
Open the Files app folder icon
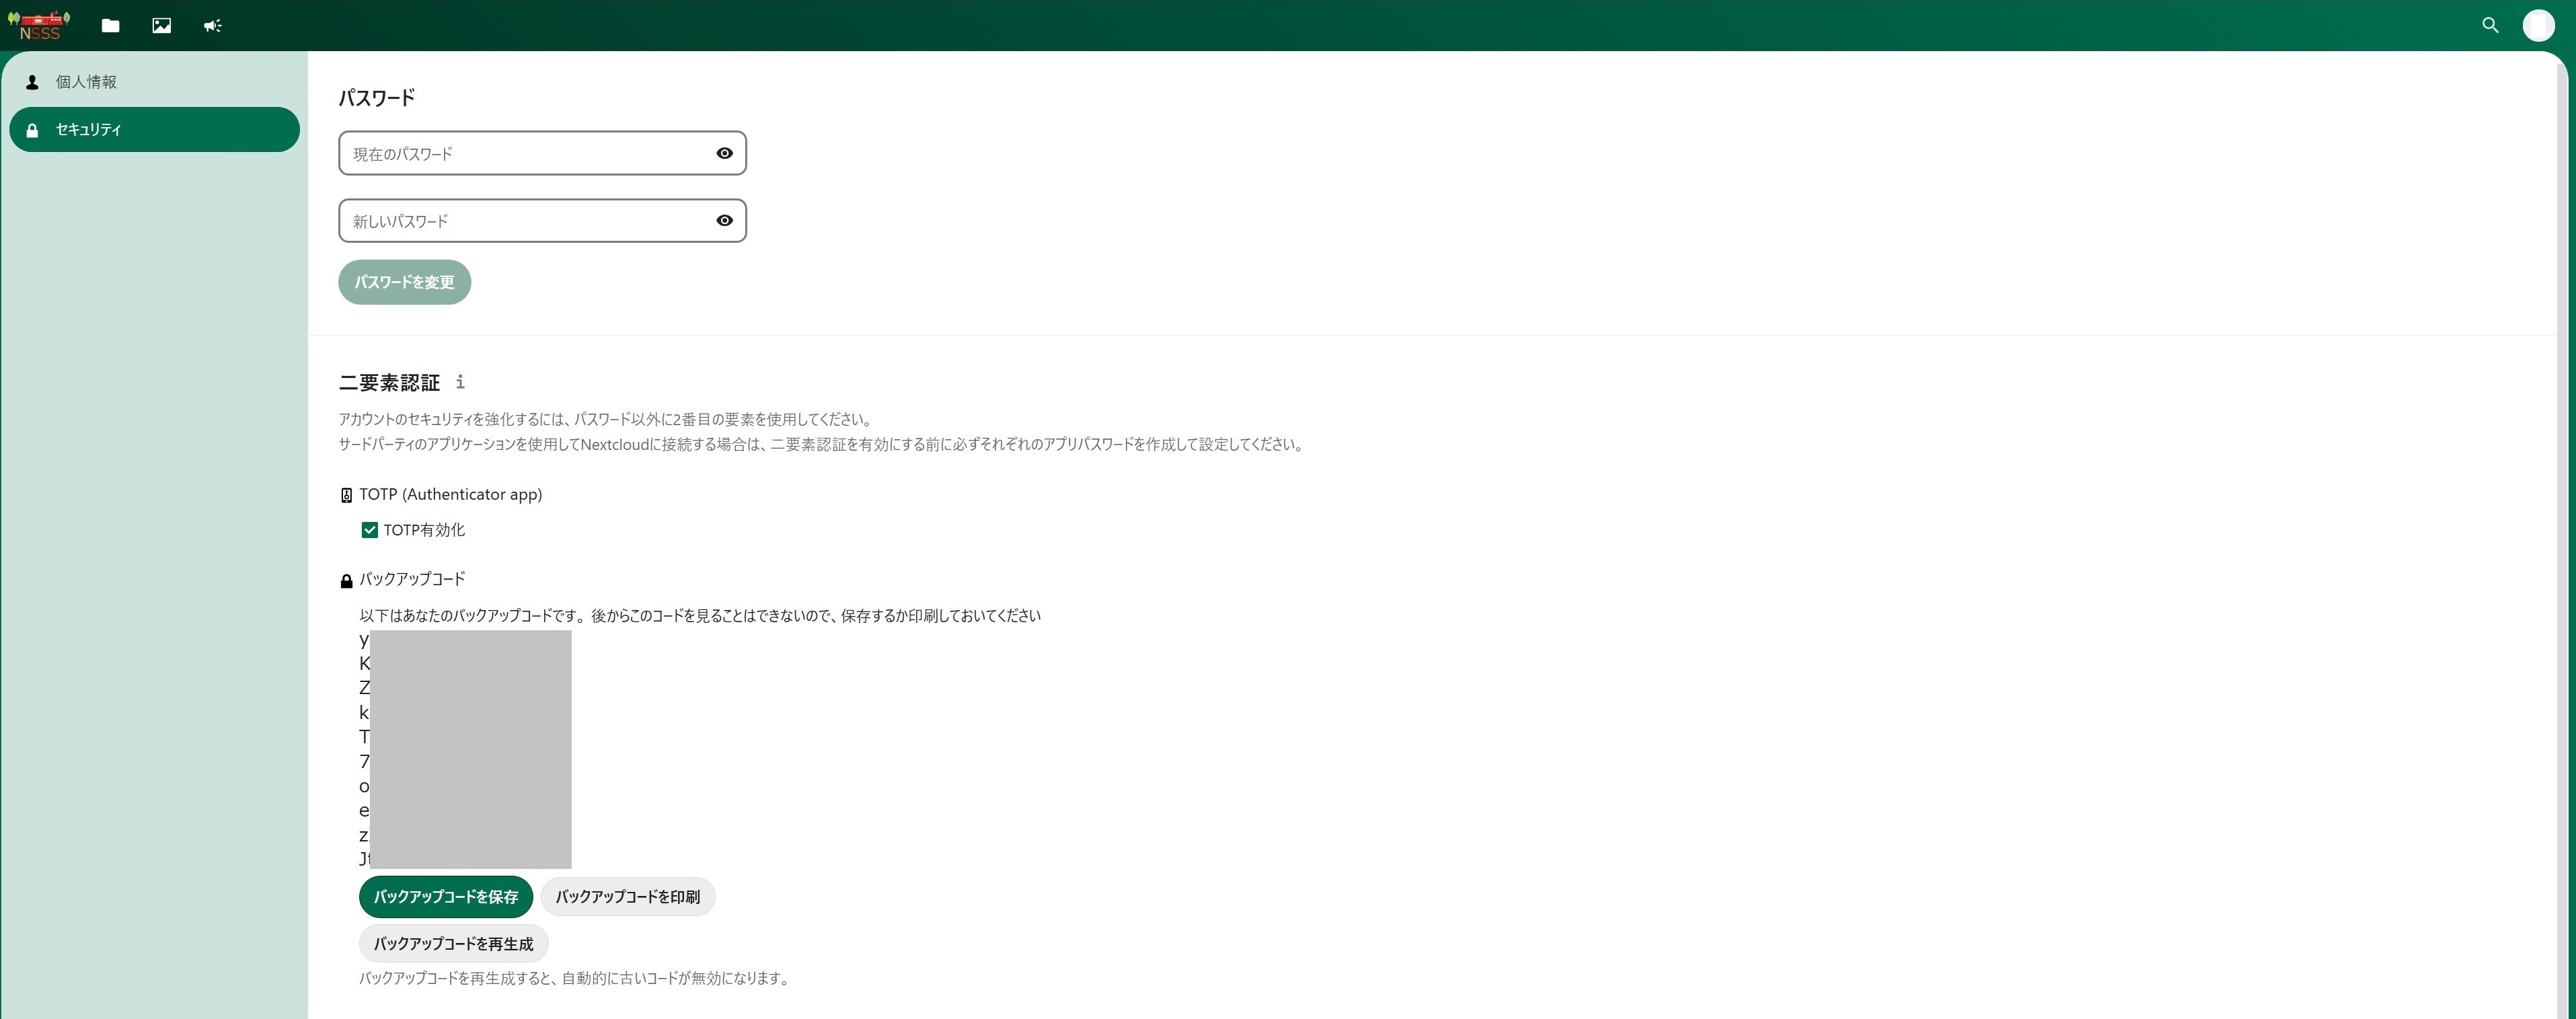click(110, 26)
